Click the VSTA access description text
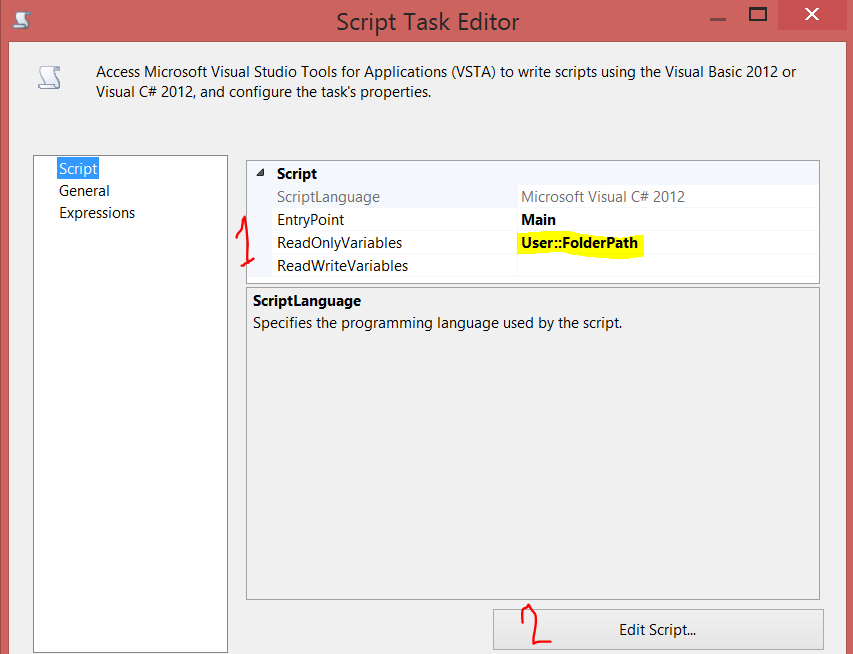 pos(446,82)
